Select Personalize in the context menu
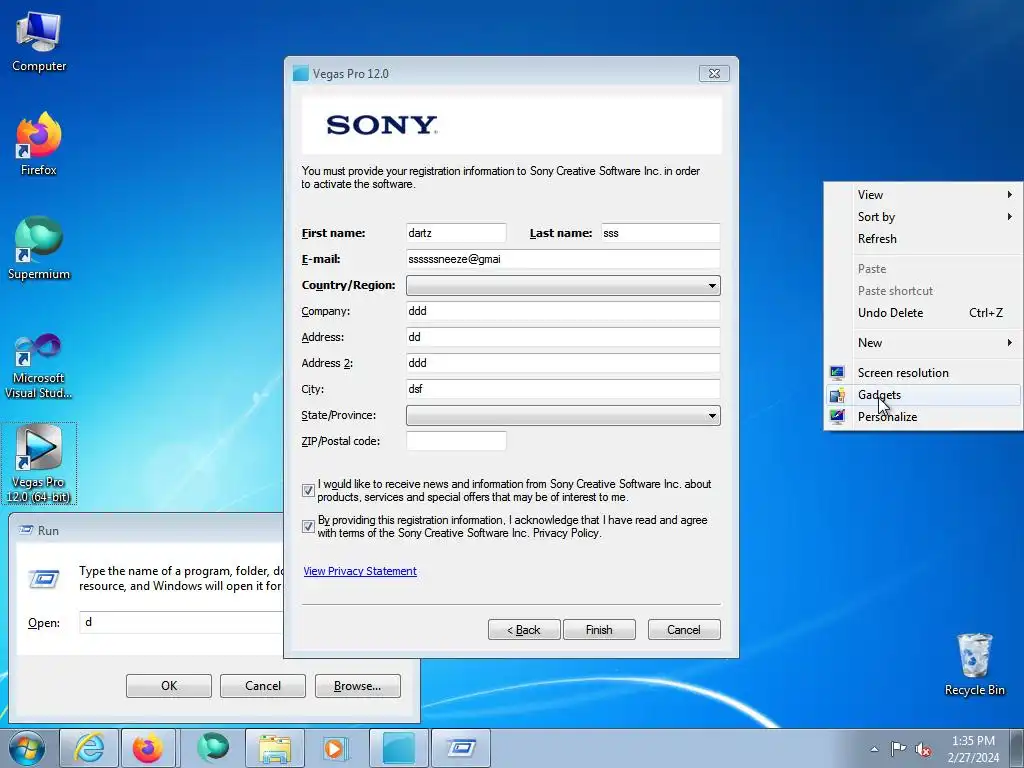The image size is (1024, 768). click(x=923, y=417)
